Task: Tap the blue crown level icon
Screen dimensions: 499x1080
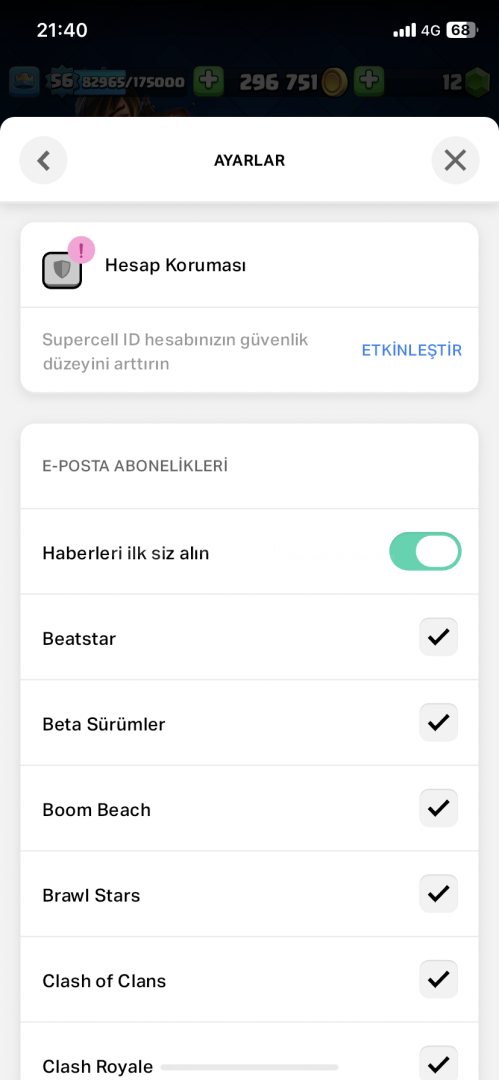Action: tap(24, 82)
